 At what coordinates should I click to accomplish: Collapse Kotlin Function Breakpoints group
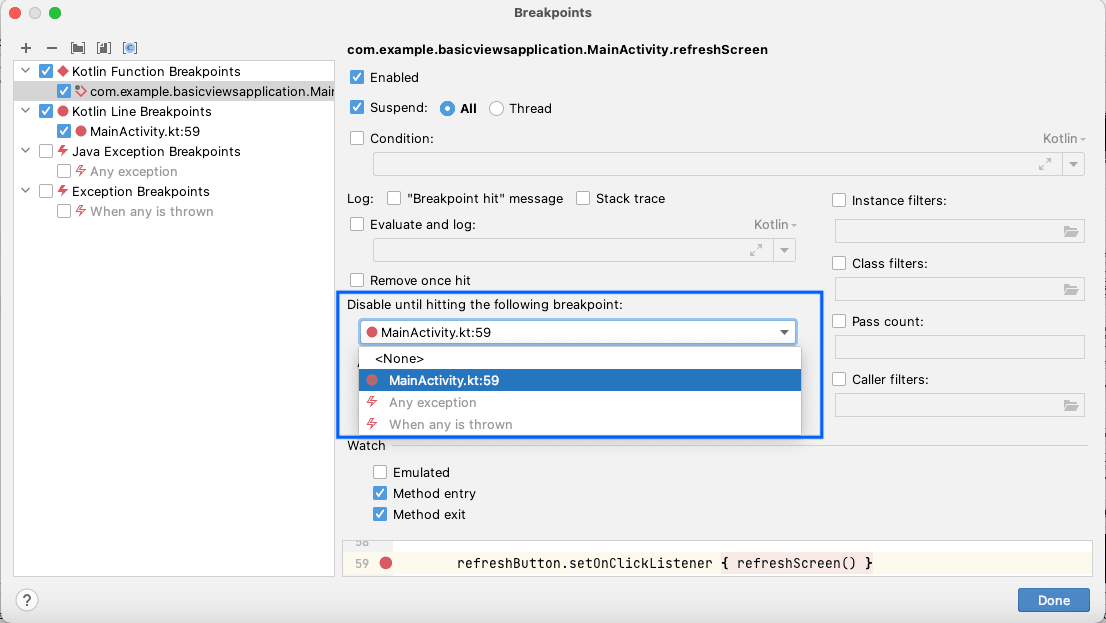tap(26, 71)
